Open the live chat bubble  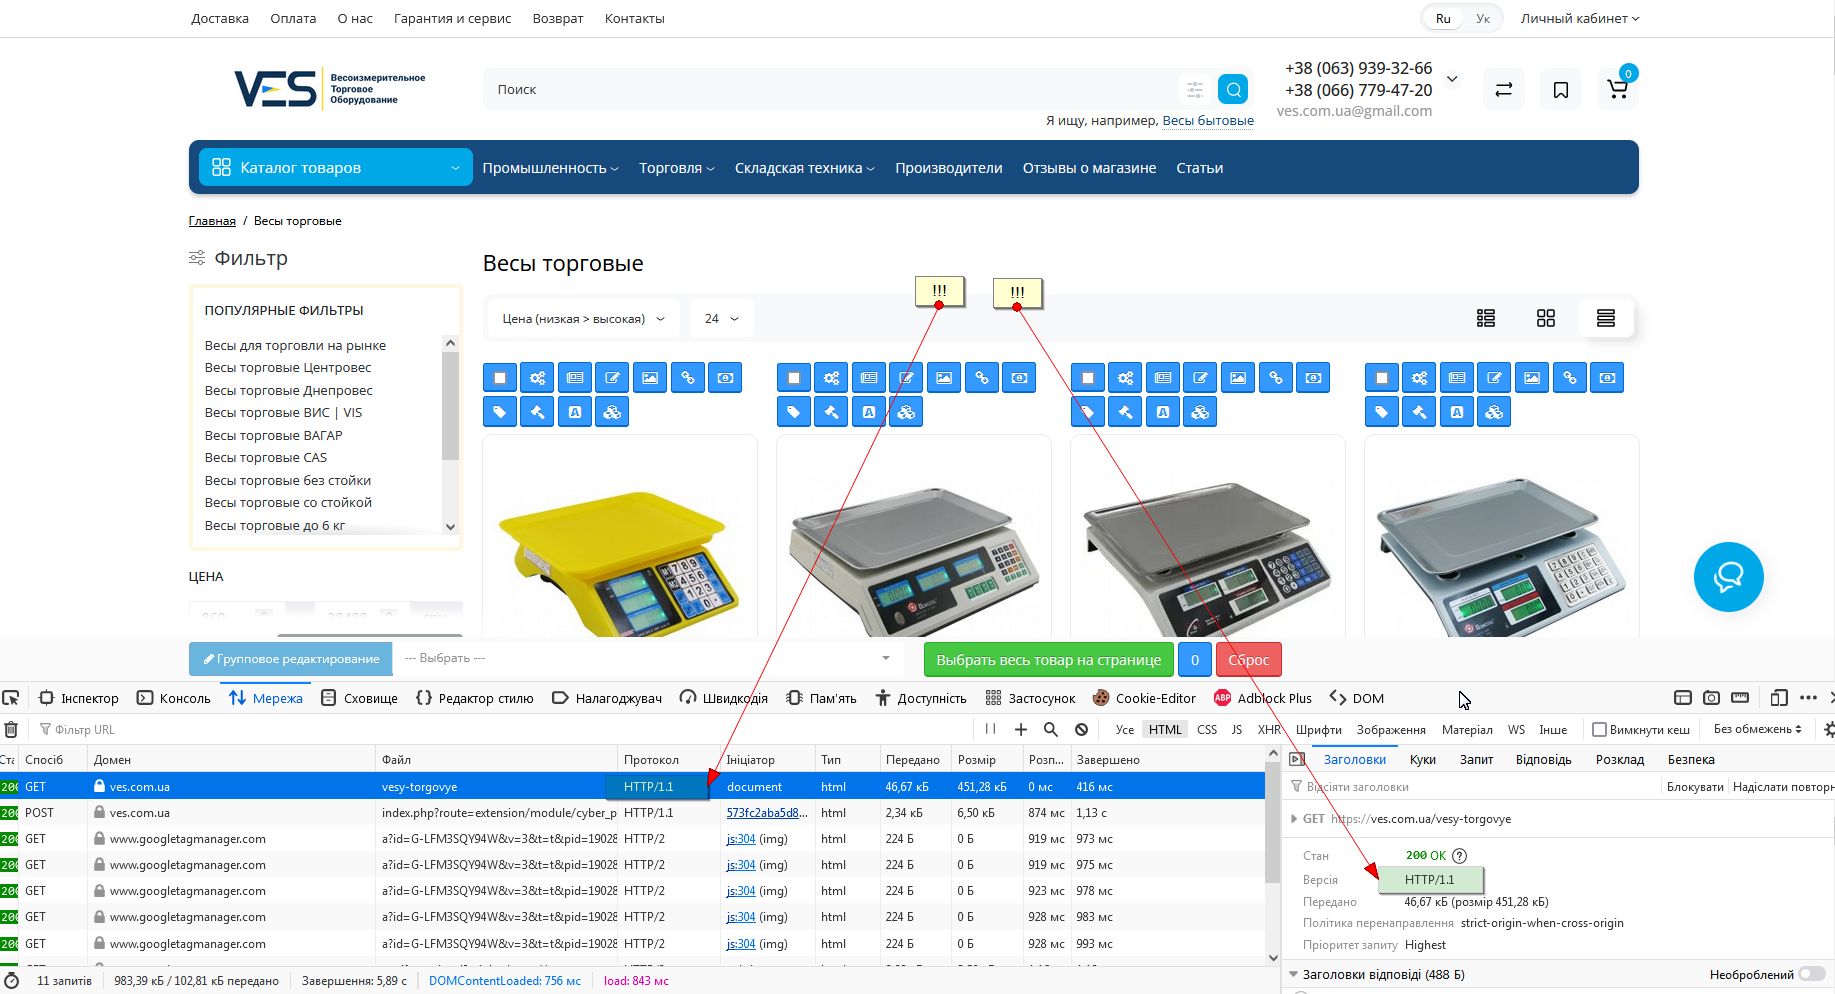coord(1728,577)
